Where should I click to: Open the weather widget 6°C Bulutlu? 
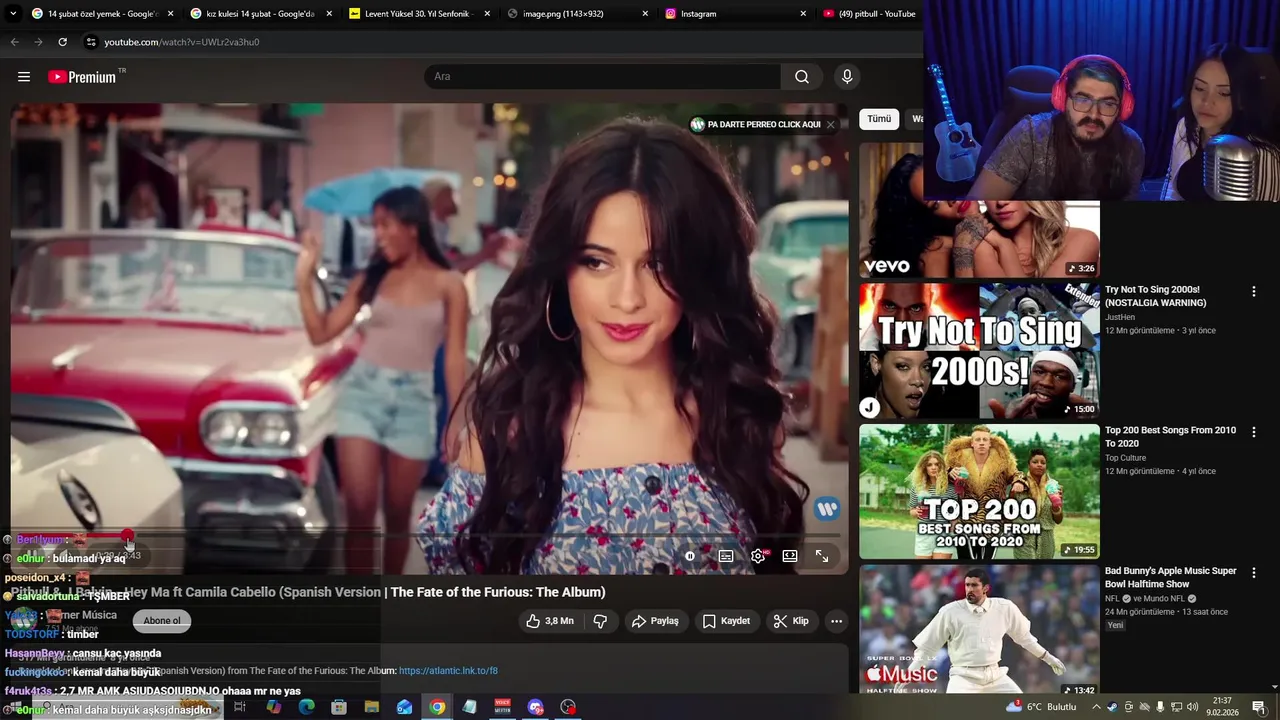pyautogui.click(x=1041, y=707)
